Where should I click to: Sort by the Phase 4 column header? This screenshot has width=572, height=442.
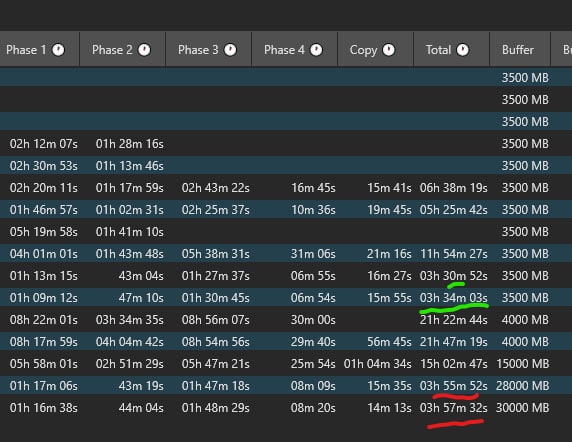[x=295, y=49]
